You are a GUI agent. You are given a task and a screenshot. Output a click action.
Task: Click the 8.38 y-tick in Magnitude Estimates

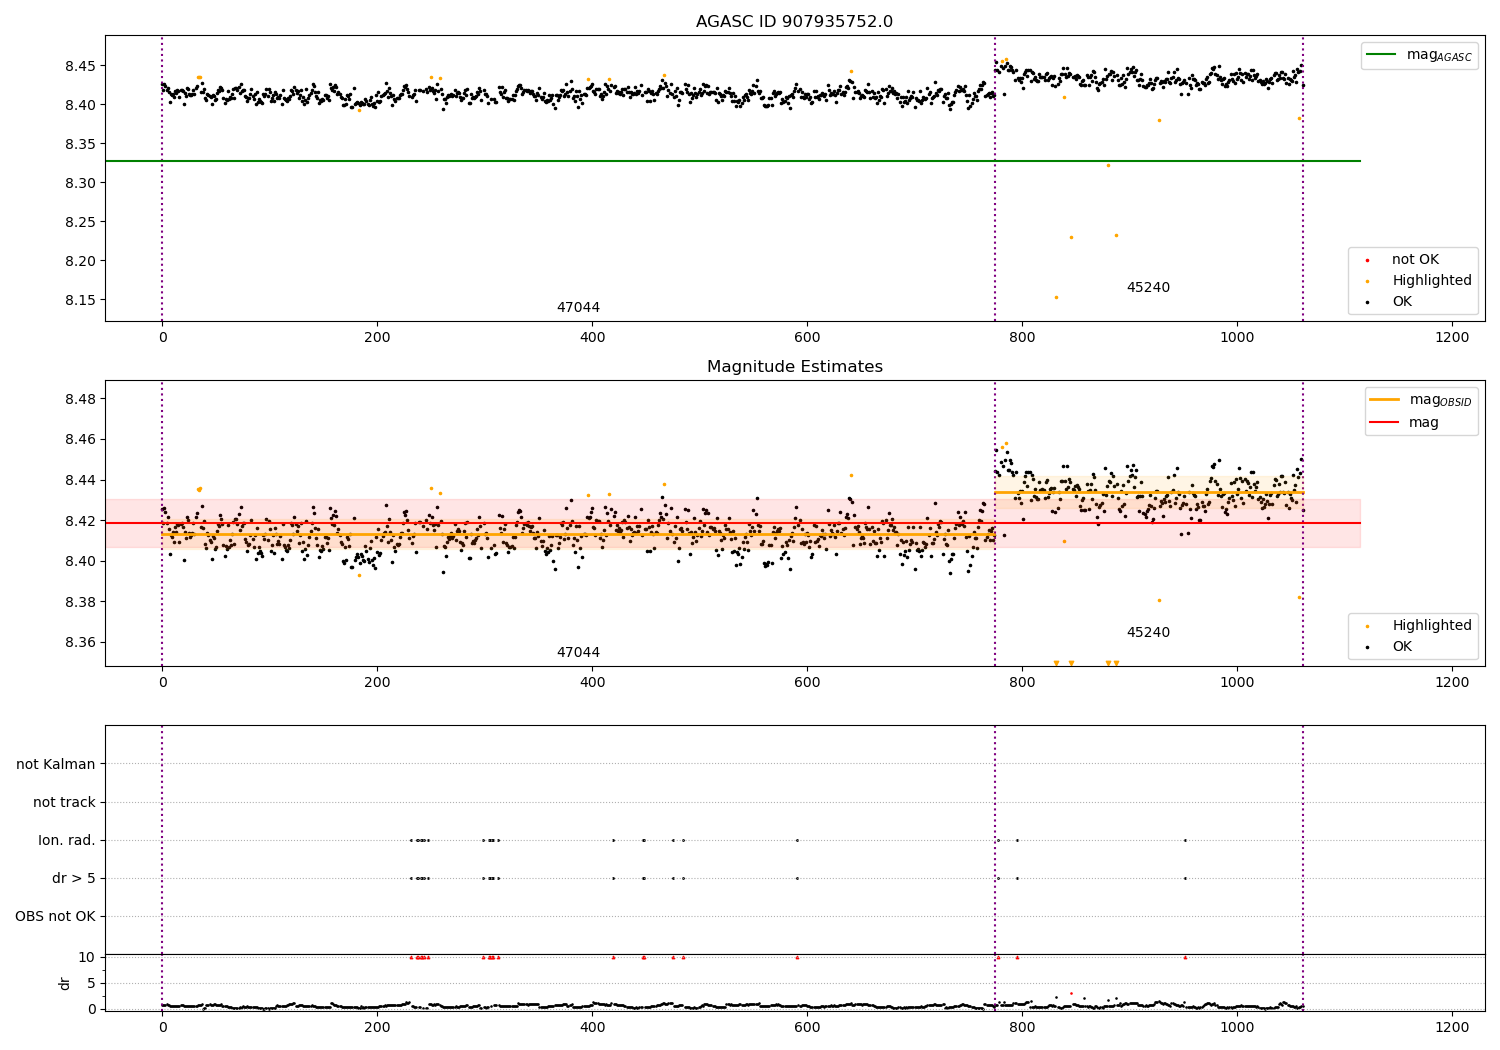point(80,602)
